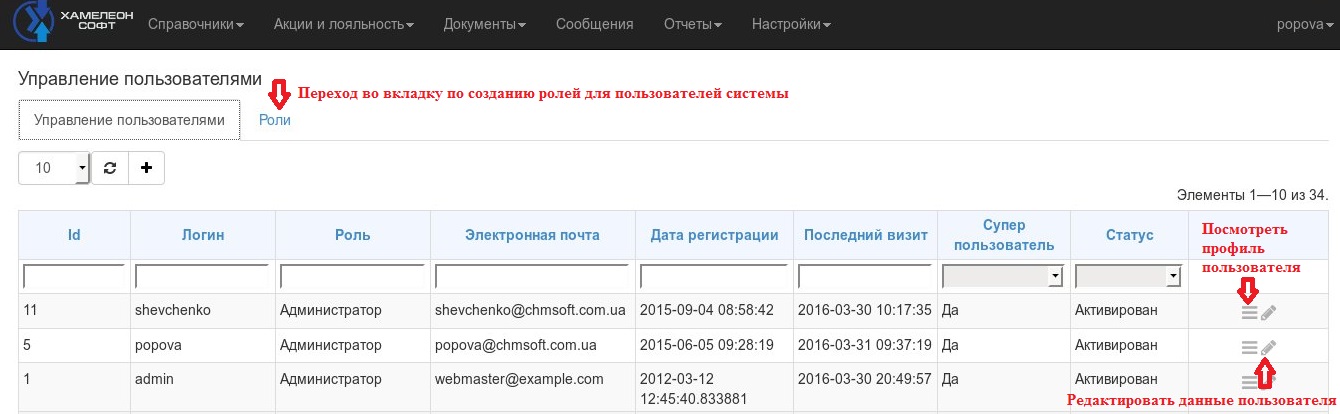This screenshot has width=1340, height=414.
Task: Edit pencil icon in popova row
Action: coord(1268,347)
